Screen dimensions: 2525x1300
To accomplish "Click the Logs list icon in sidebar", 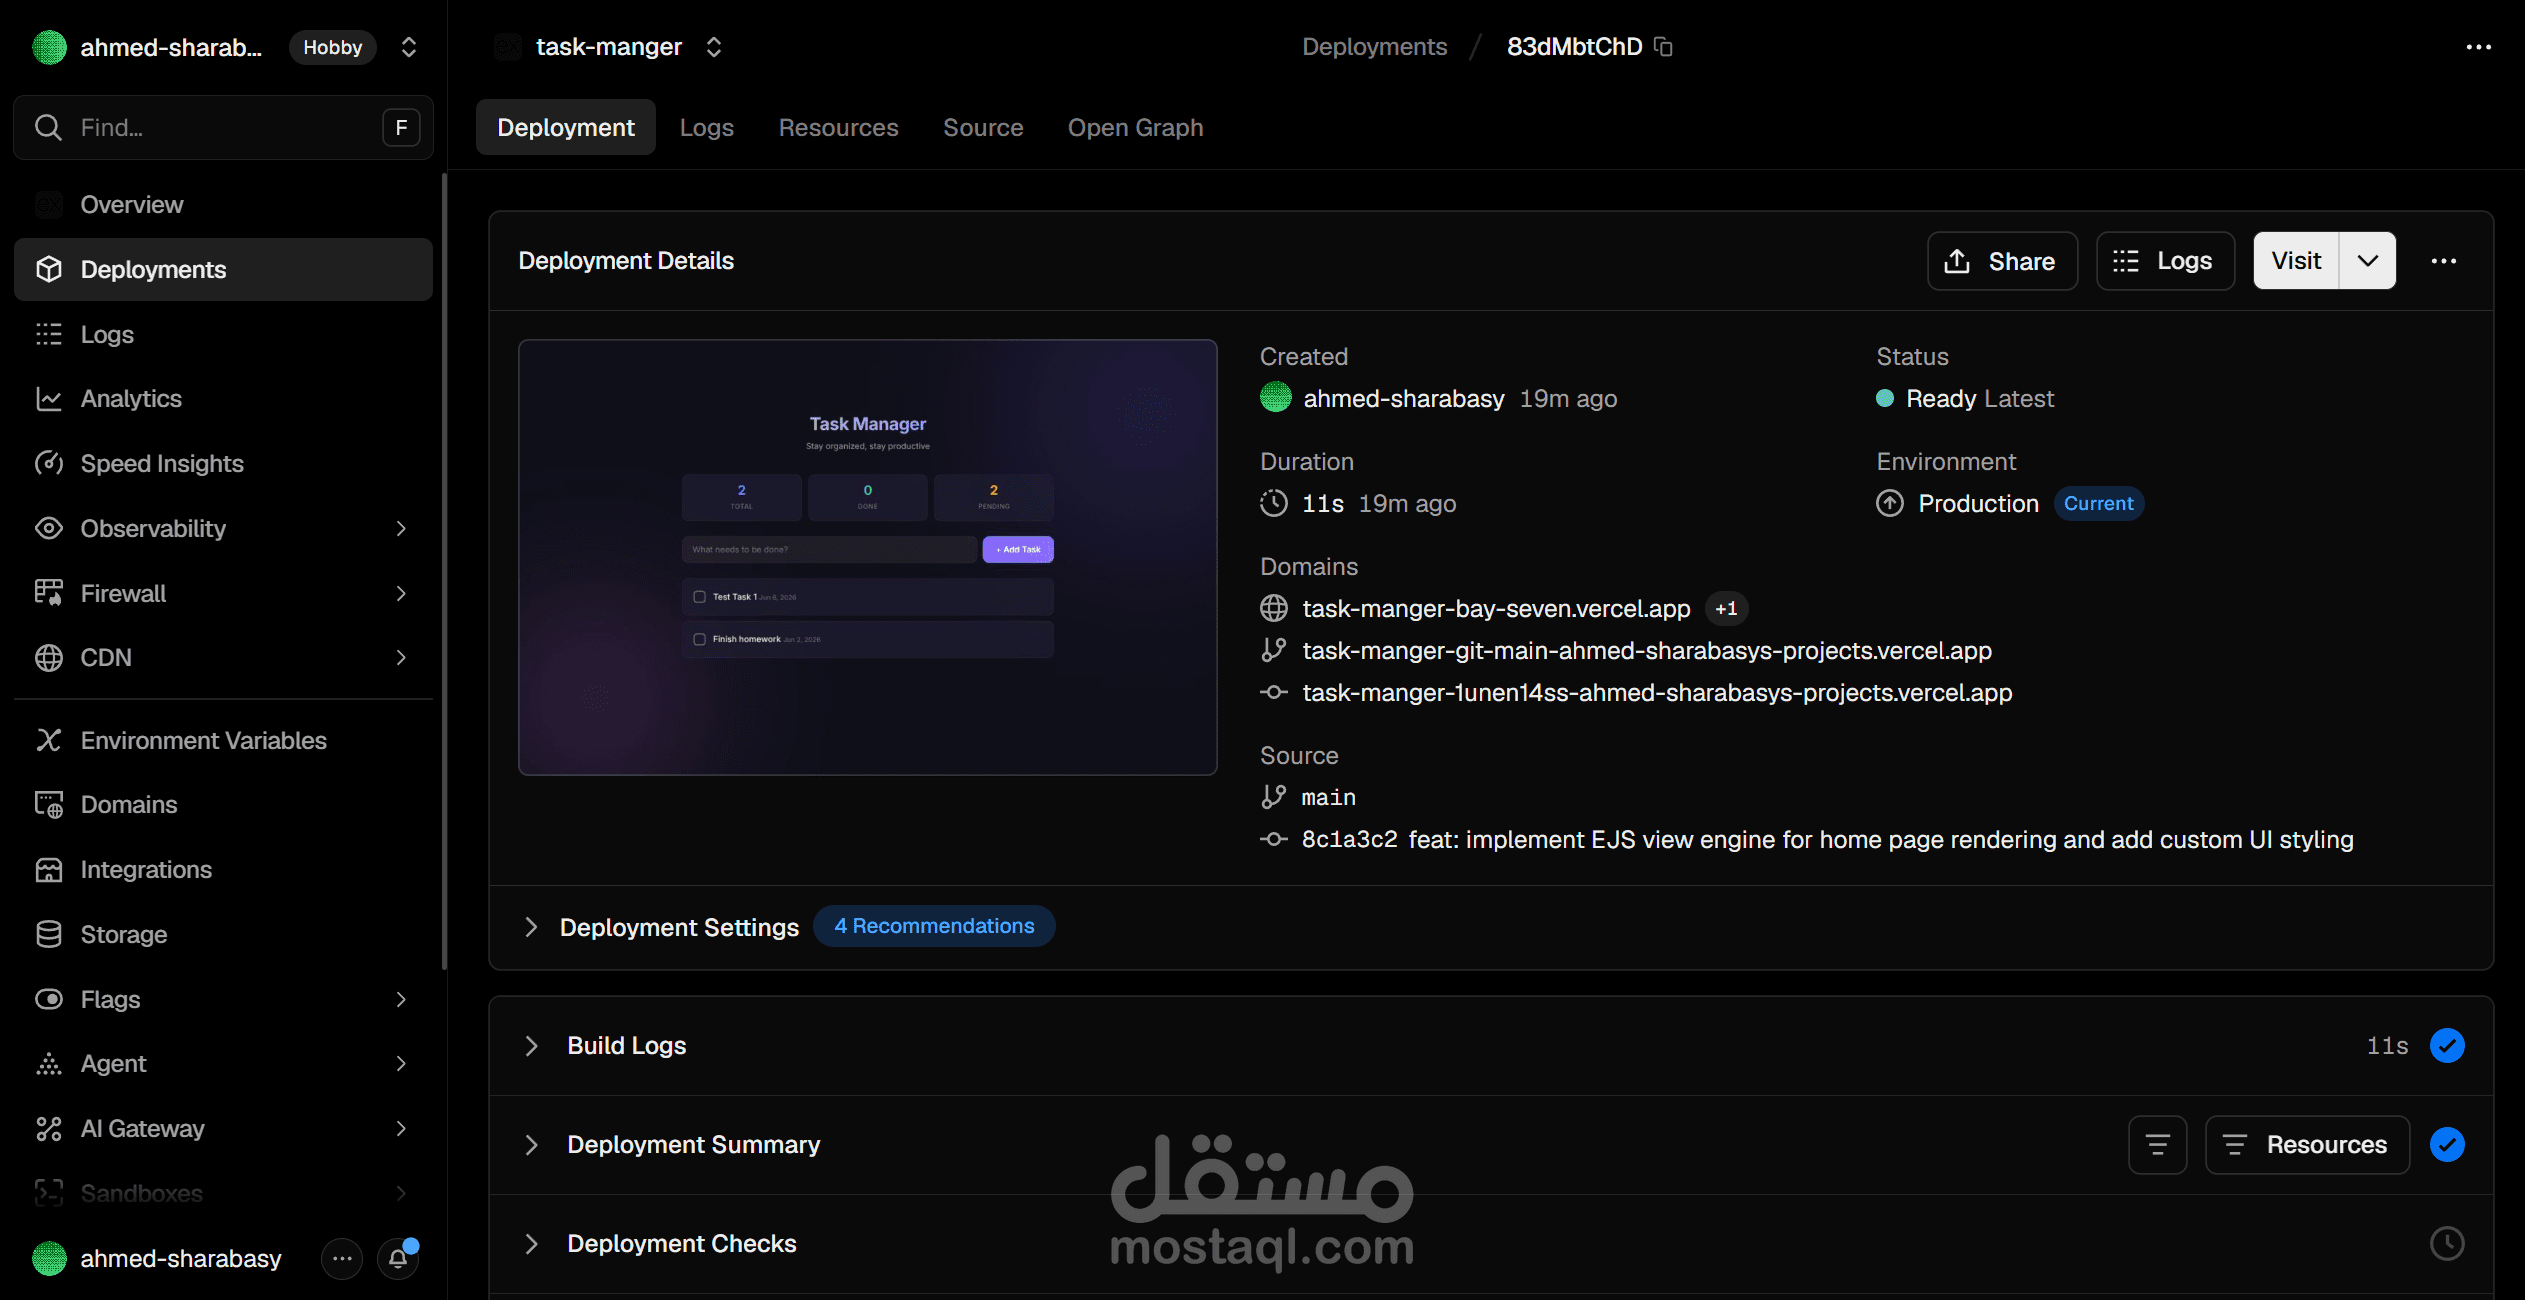I will pyautogui.click(x=49, y=334).
